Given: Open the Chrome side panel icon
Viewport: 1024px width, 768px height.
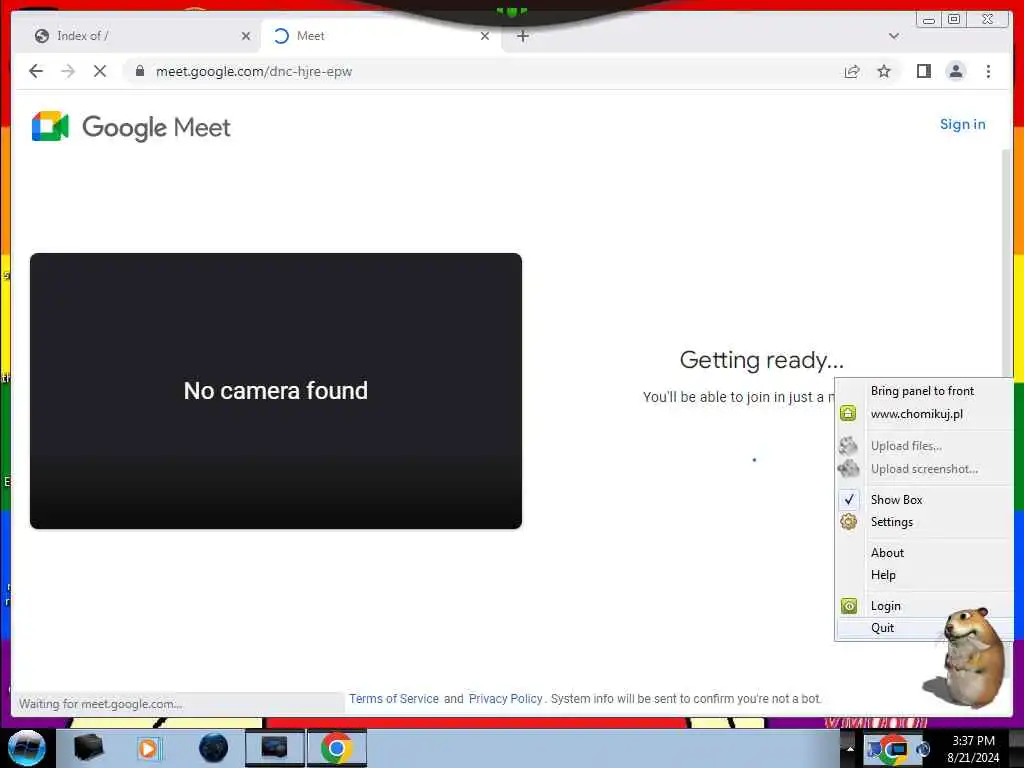Looking at the screenshot, I should tap(923, 71).
